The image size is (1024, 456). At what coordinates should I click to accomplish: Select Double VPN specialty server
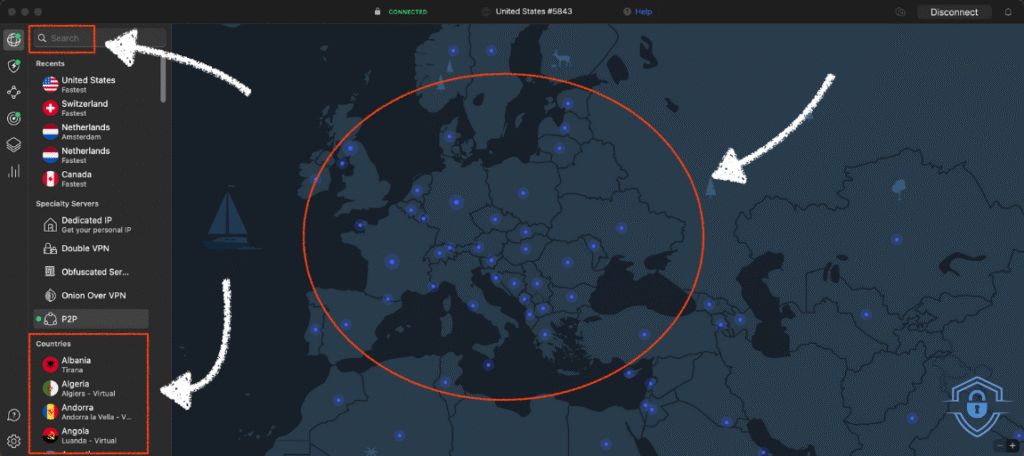(x=91, y=248)
